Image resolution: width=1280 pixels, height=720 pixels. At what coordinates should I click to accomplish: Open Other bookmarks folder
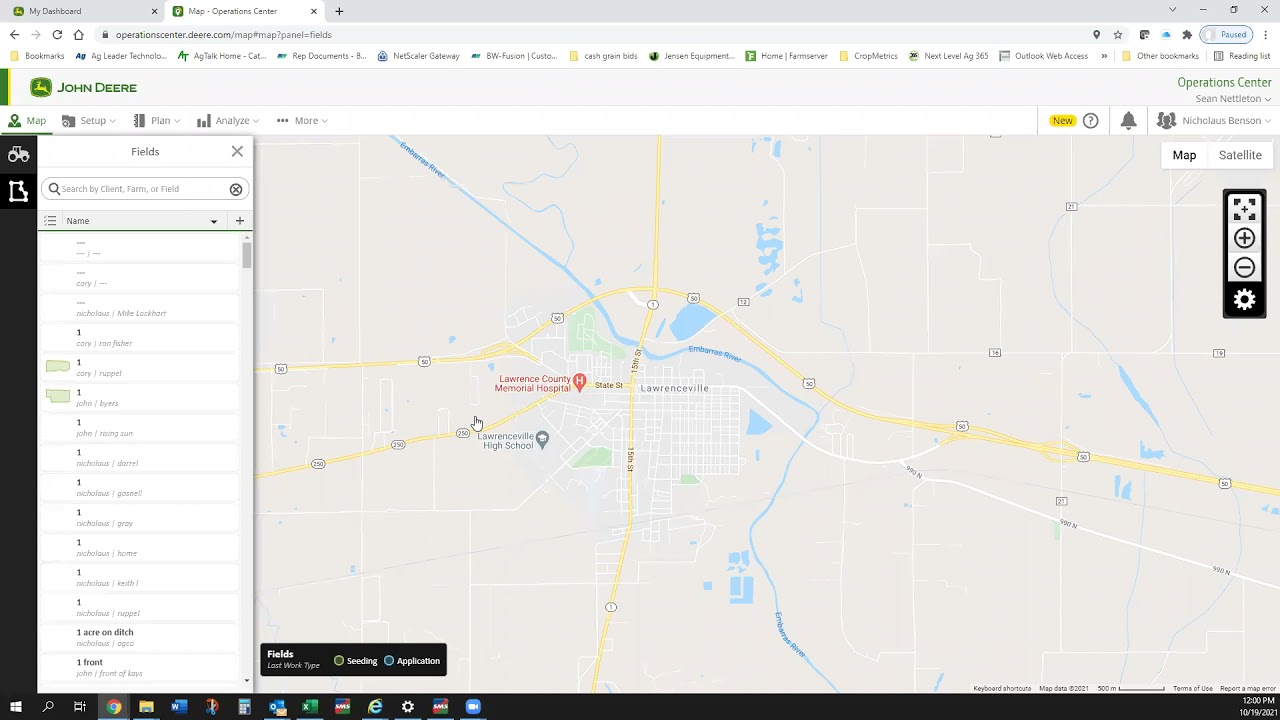coord(1160,56)
